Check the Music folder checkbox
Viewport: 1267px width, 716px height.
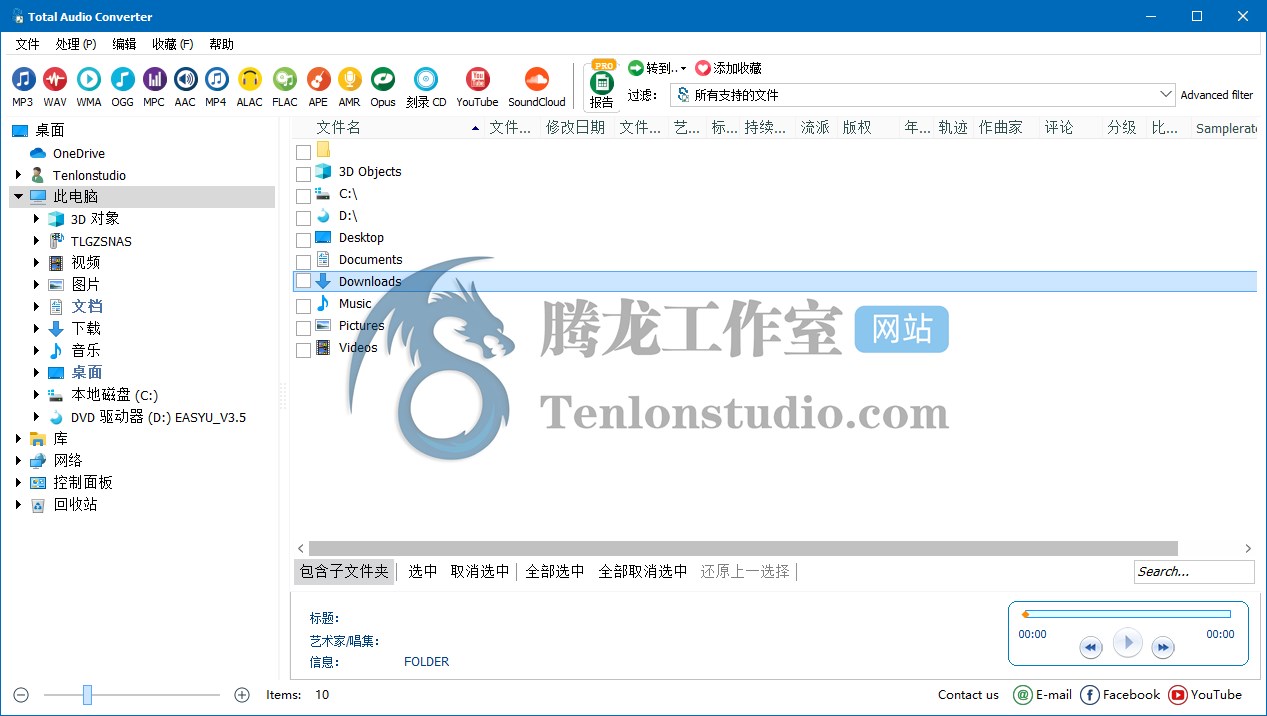click(303, 306)
